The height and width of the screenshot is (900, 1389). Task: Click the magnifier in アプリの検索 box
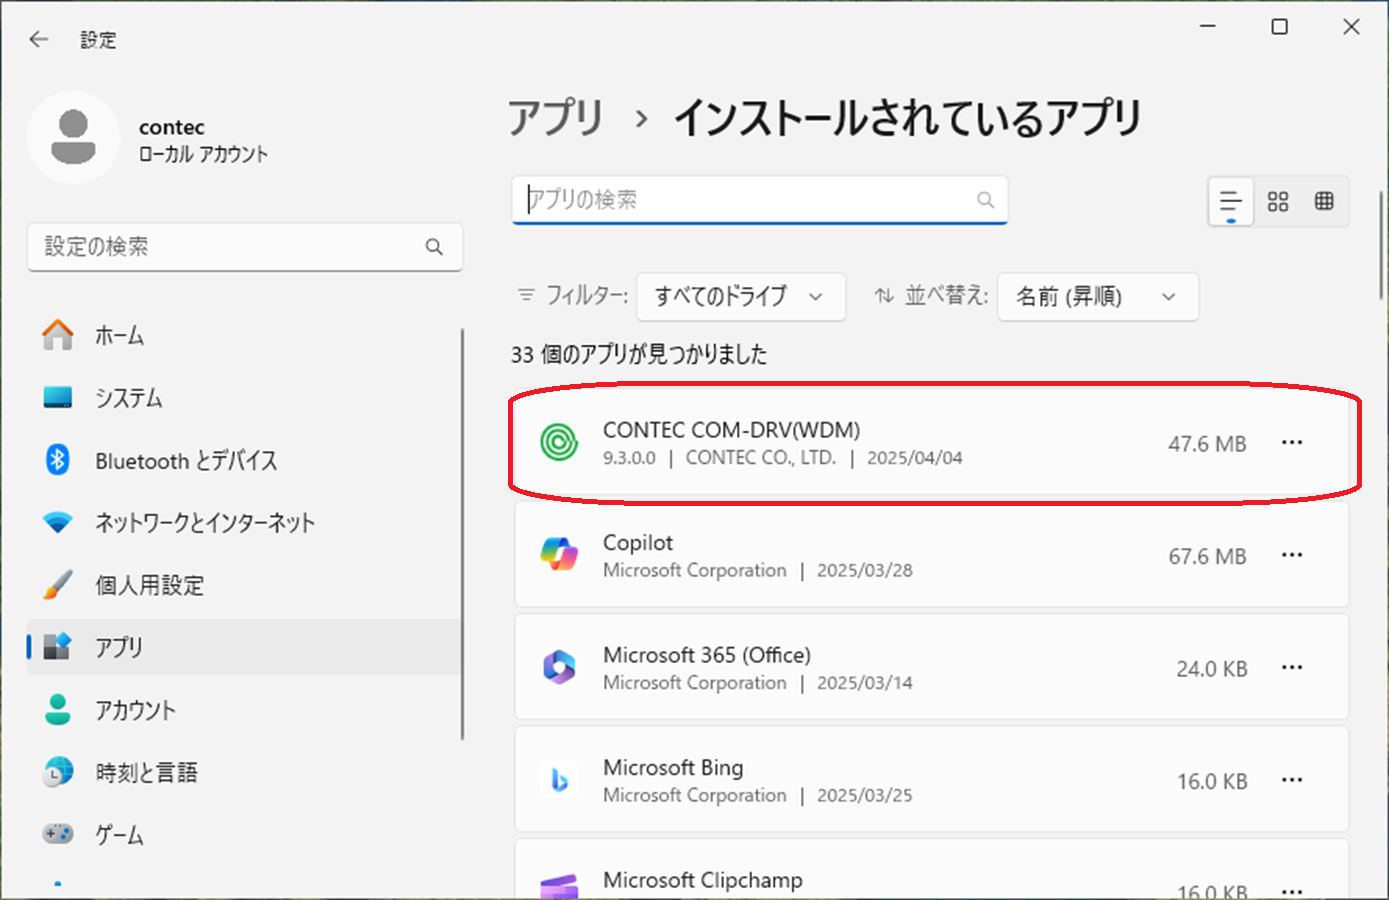tap(985, 200)
